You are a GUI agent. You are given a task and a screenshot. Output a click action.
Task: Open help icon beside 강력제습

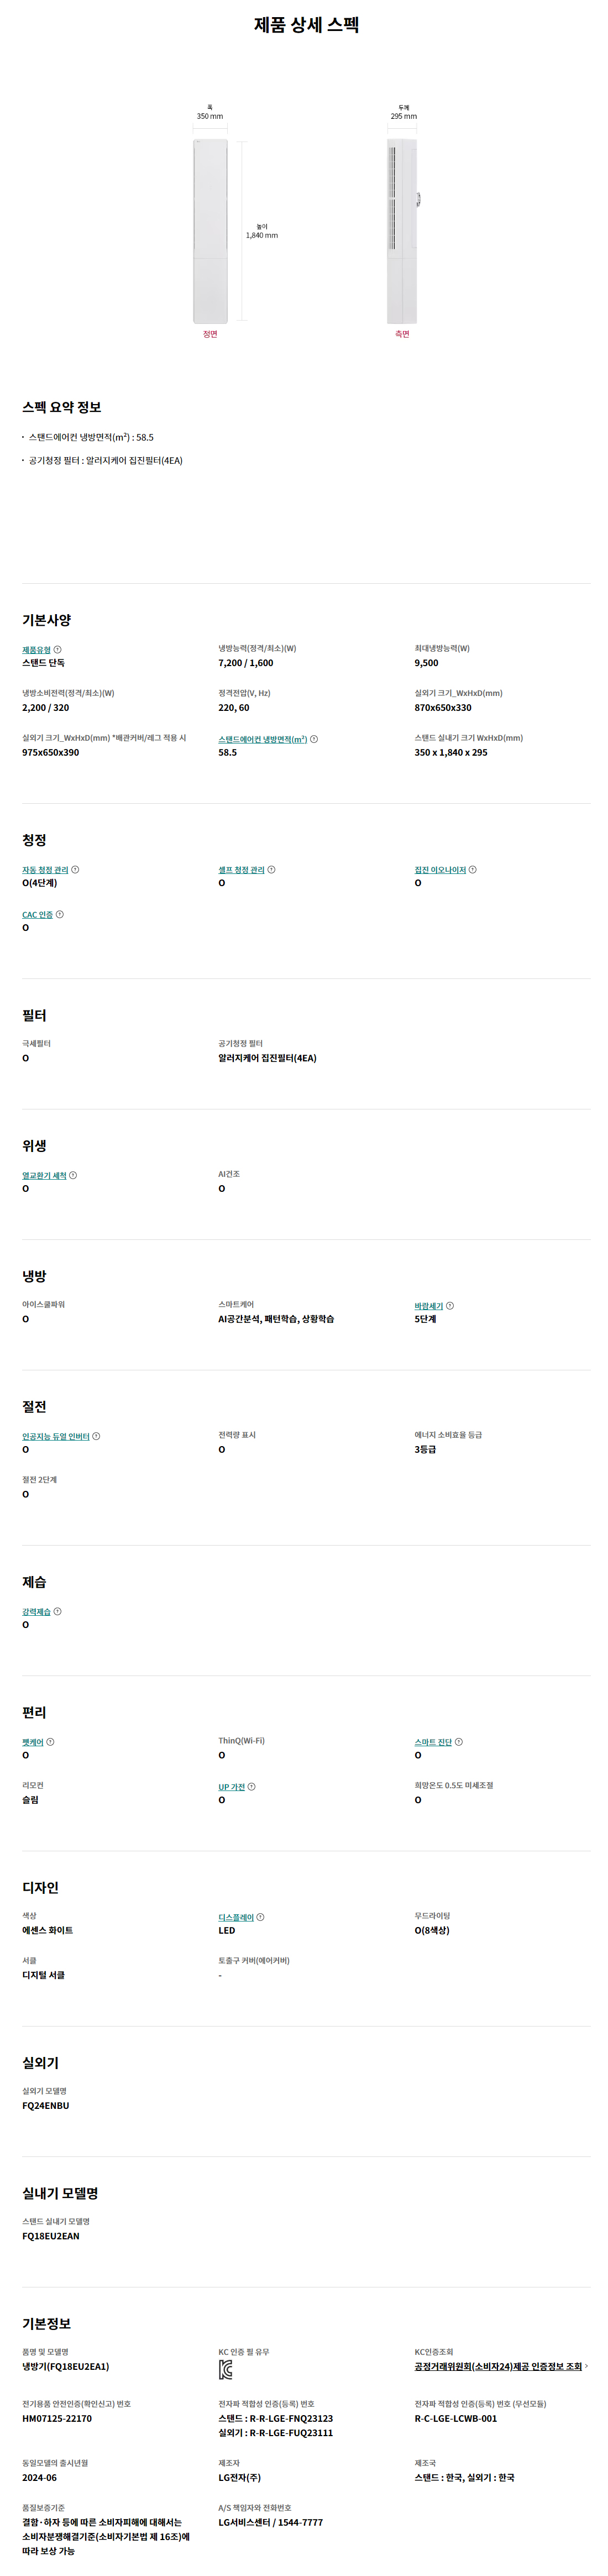pos(57,1612)
